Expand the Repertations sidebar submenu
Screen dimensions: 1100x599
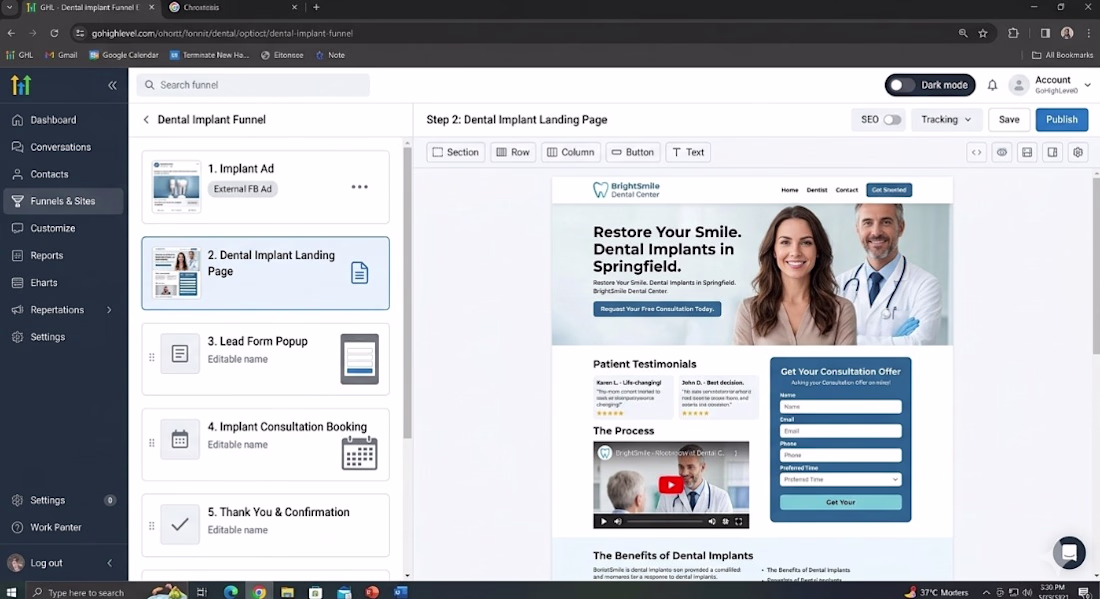point(109,310)
